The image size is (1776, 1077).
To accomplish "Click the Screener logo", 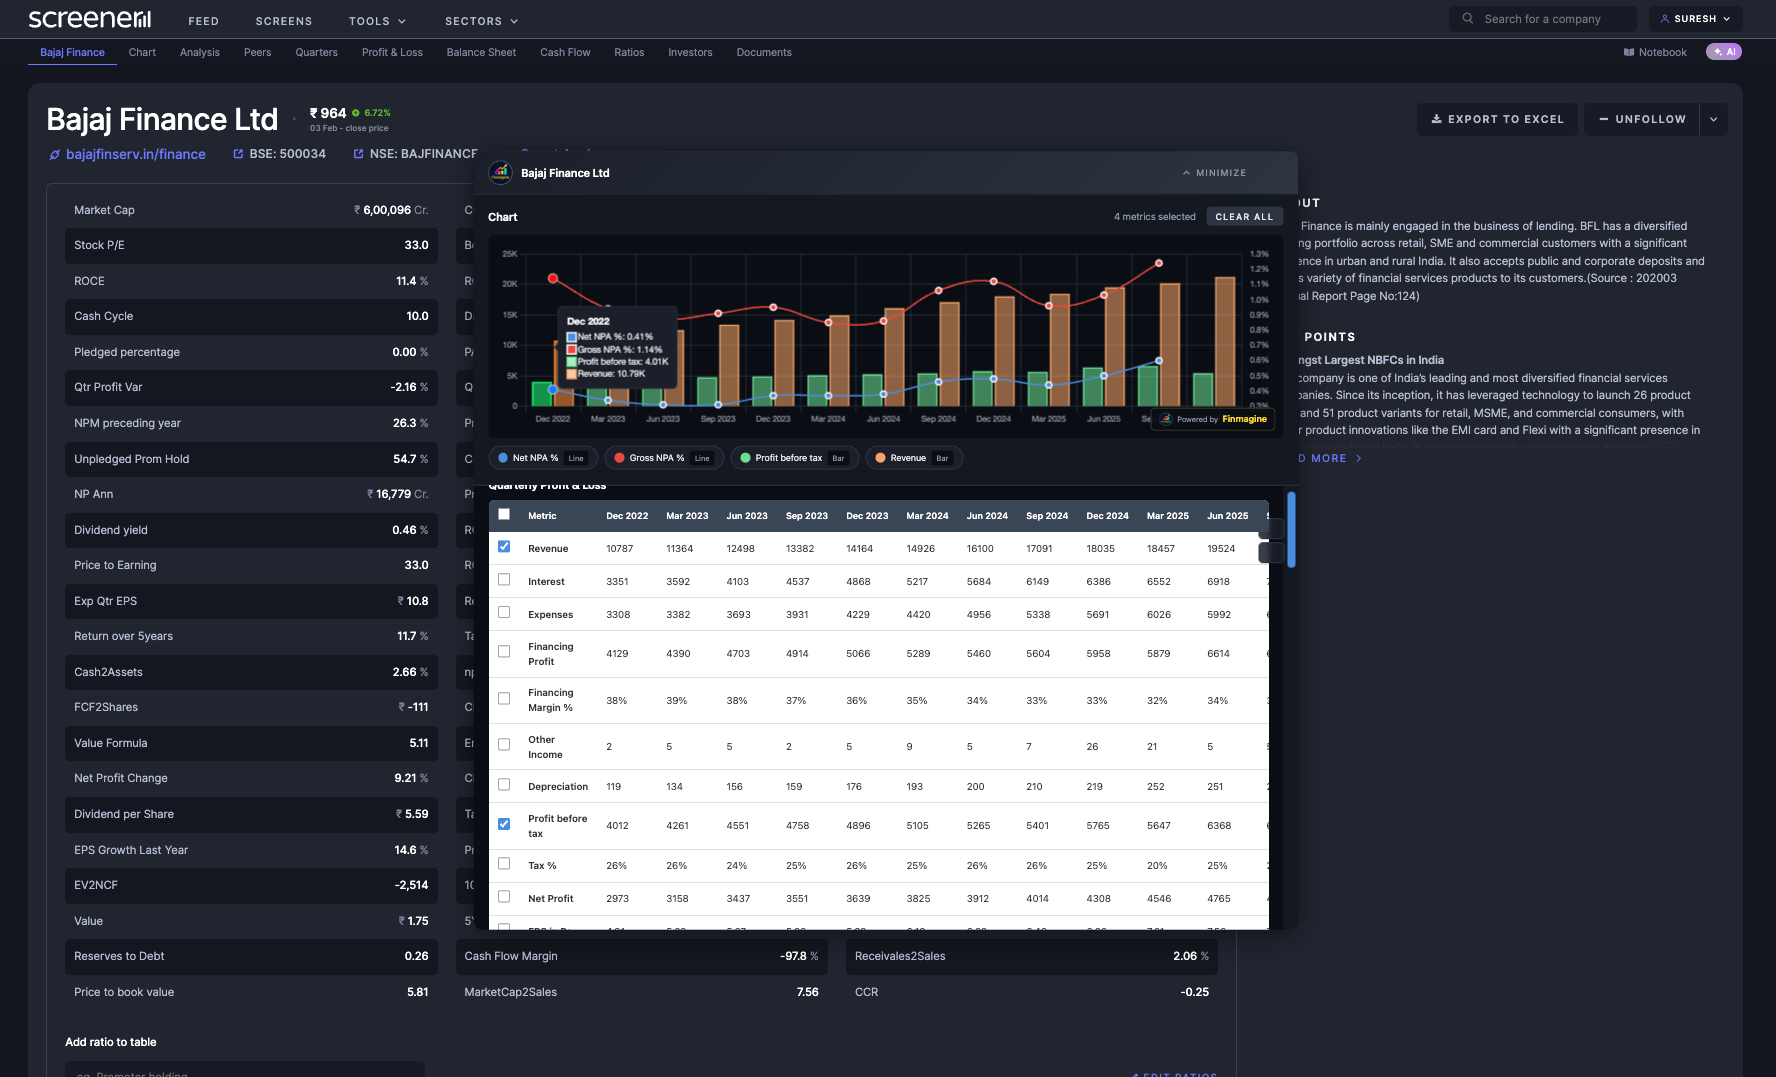I will 89,17.
